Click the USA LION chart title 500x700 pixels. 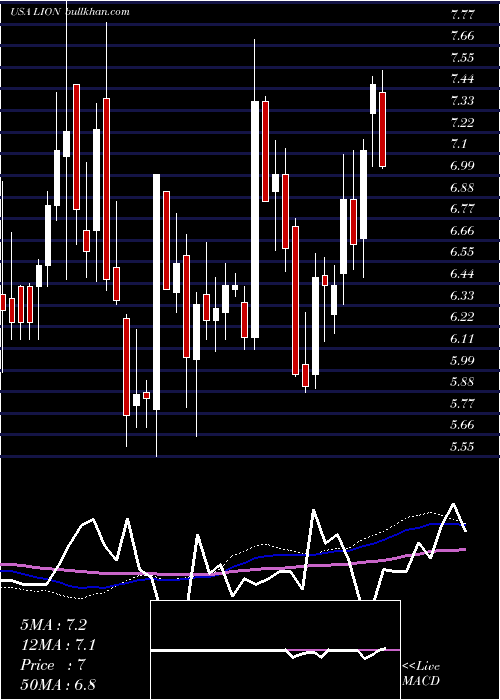(35, 12)
